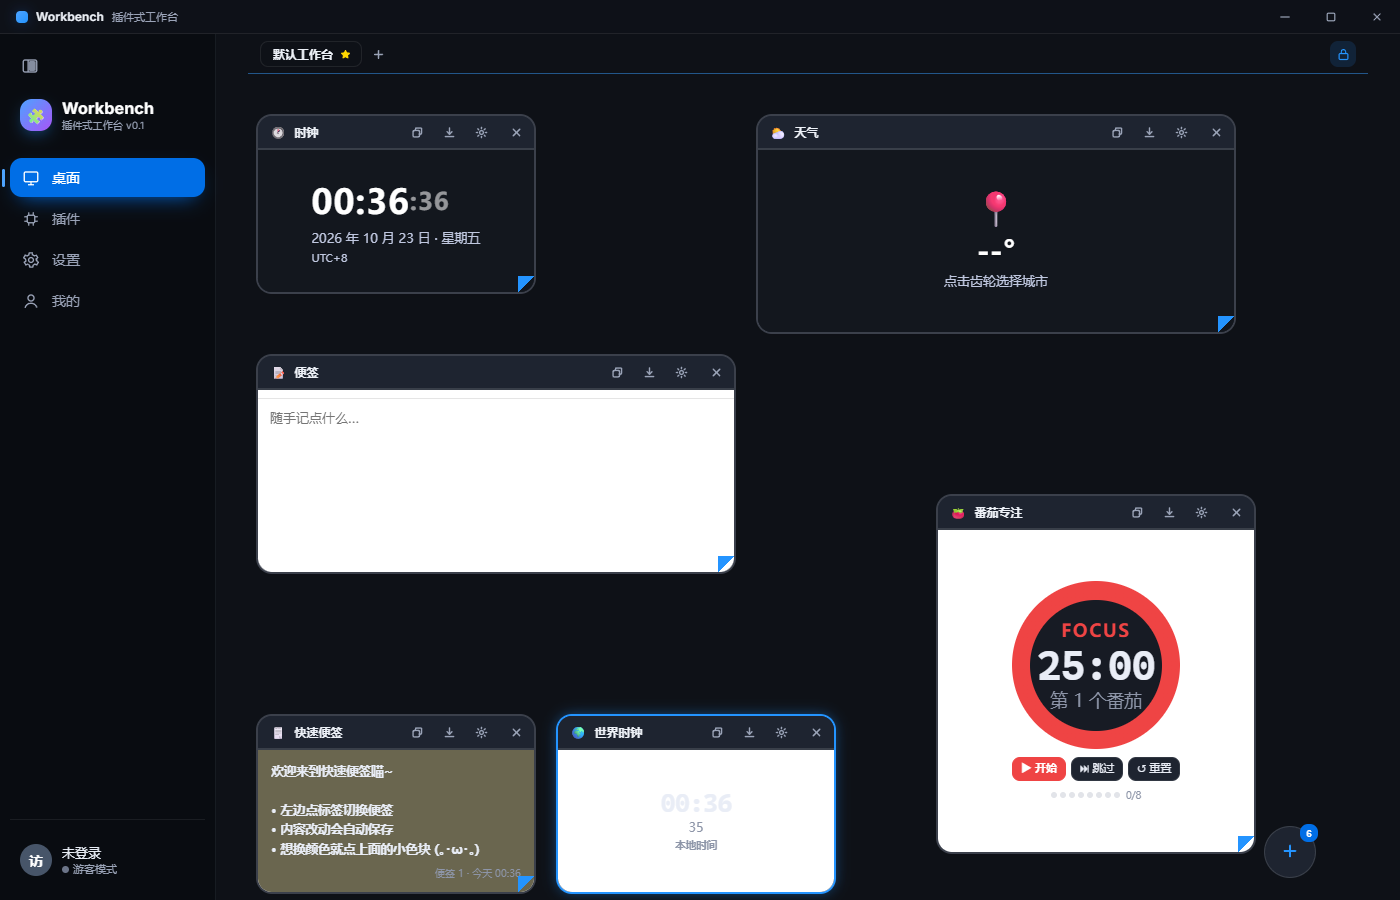The width and height of the screenshot is (1400, 900).
Task: Click the 快速便签 note text area
Action: 396,810
